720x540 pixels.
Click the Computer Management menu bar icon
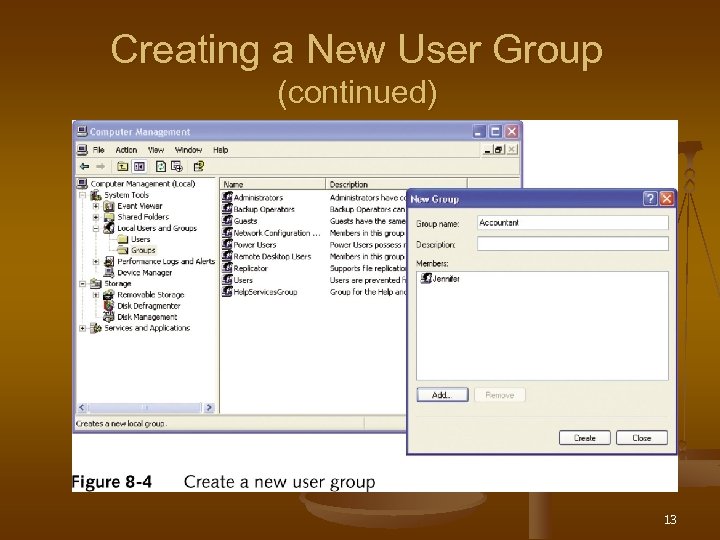point(82,150)
